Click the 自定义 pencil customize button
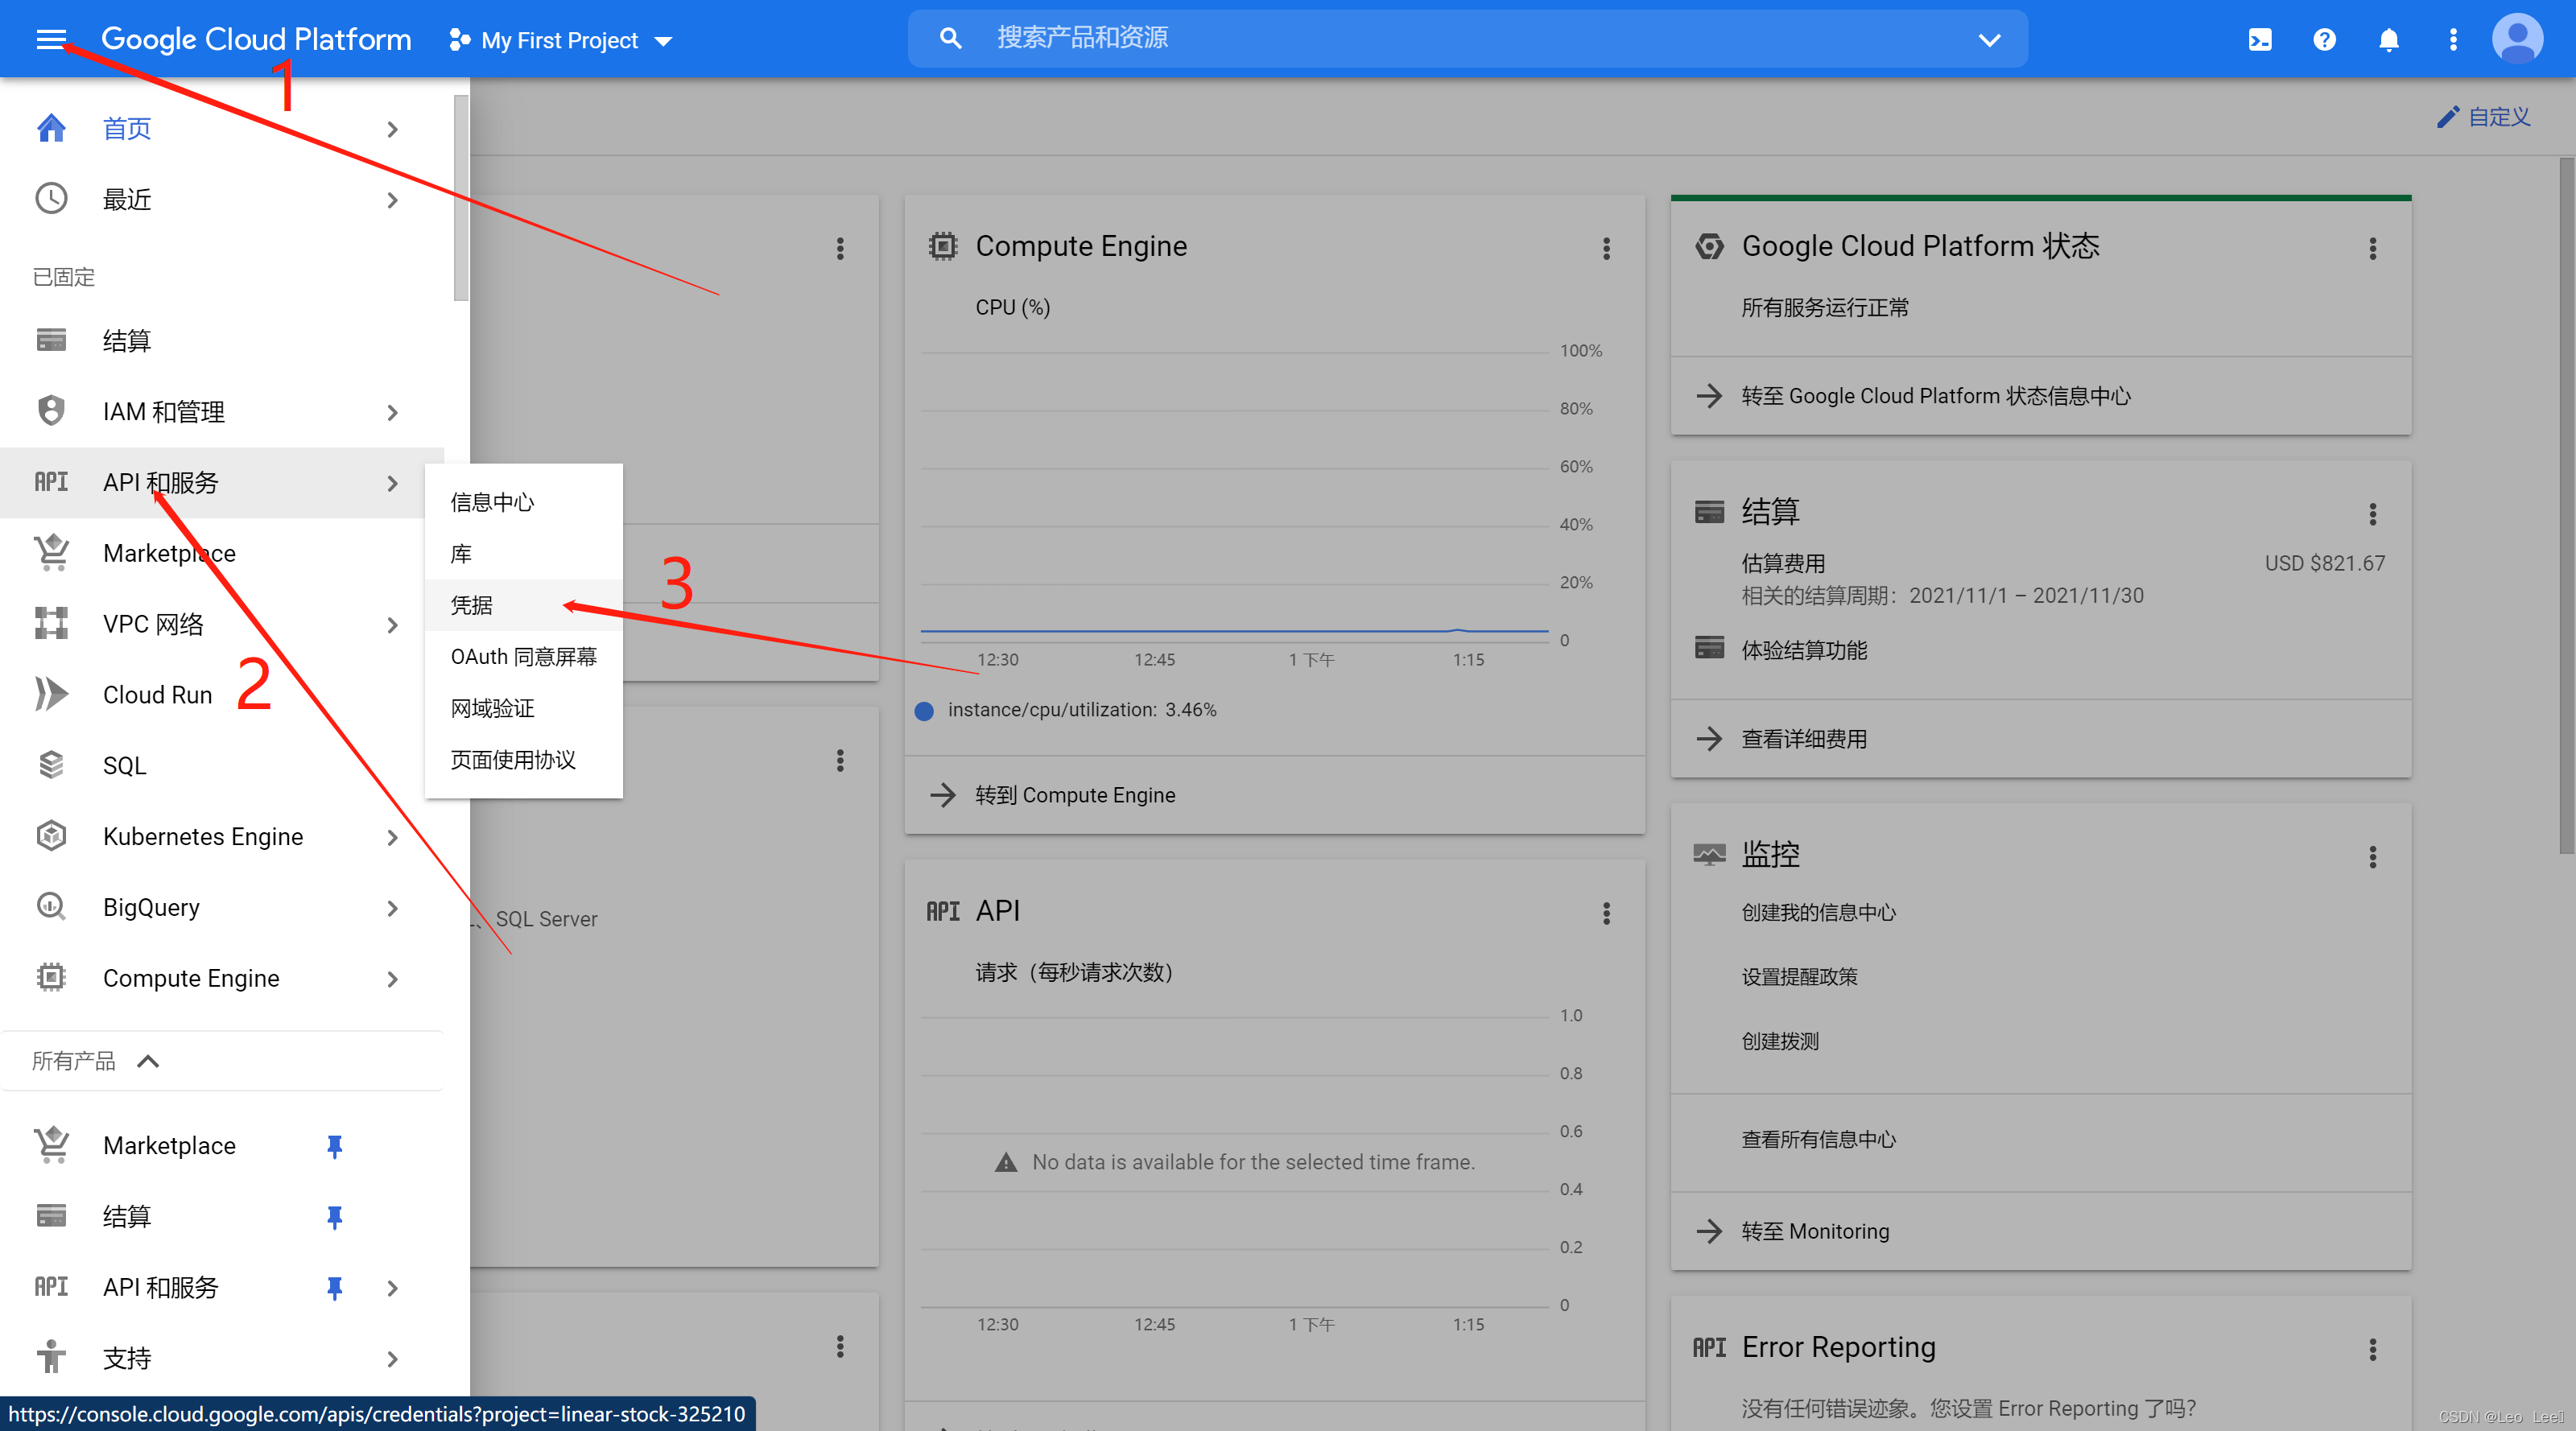 point(2484,117)
